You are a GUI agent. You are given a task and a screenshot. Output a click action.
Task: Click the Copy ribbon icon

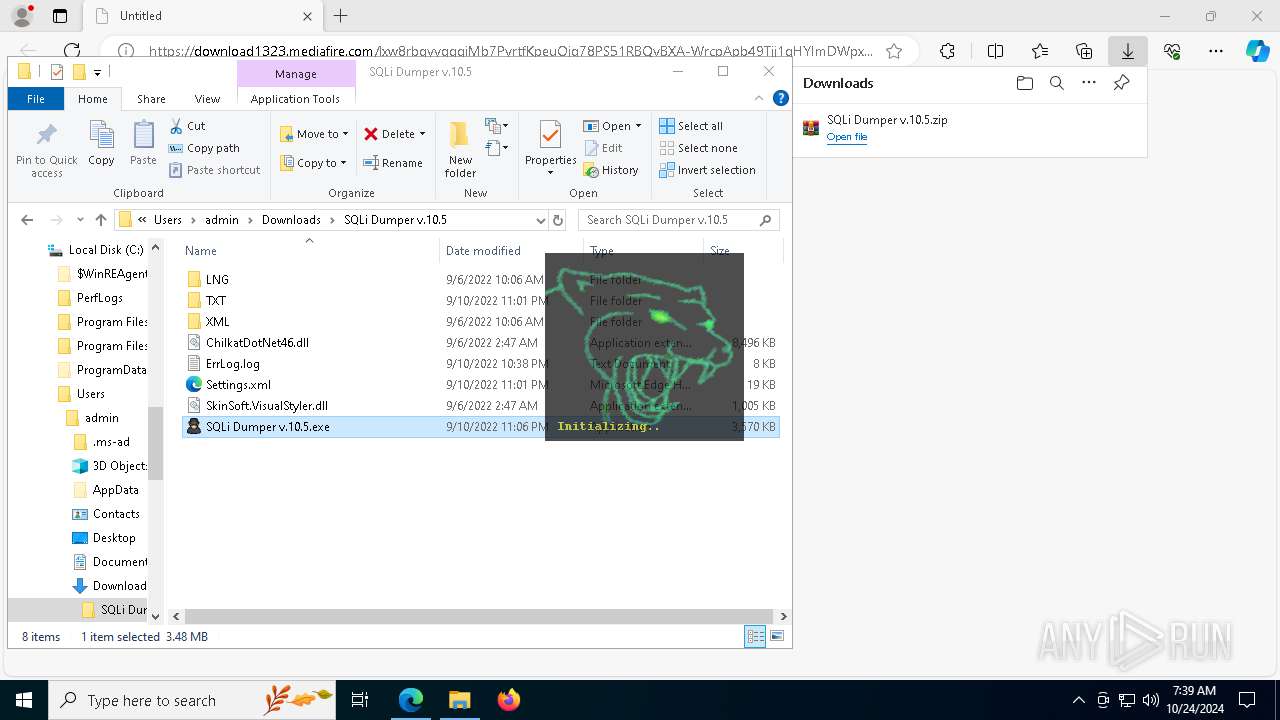coord(101,143)
